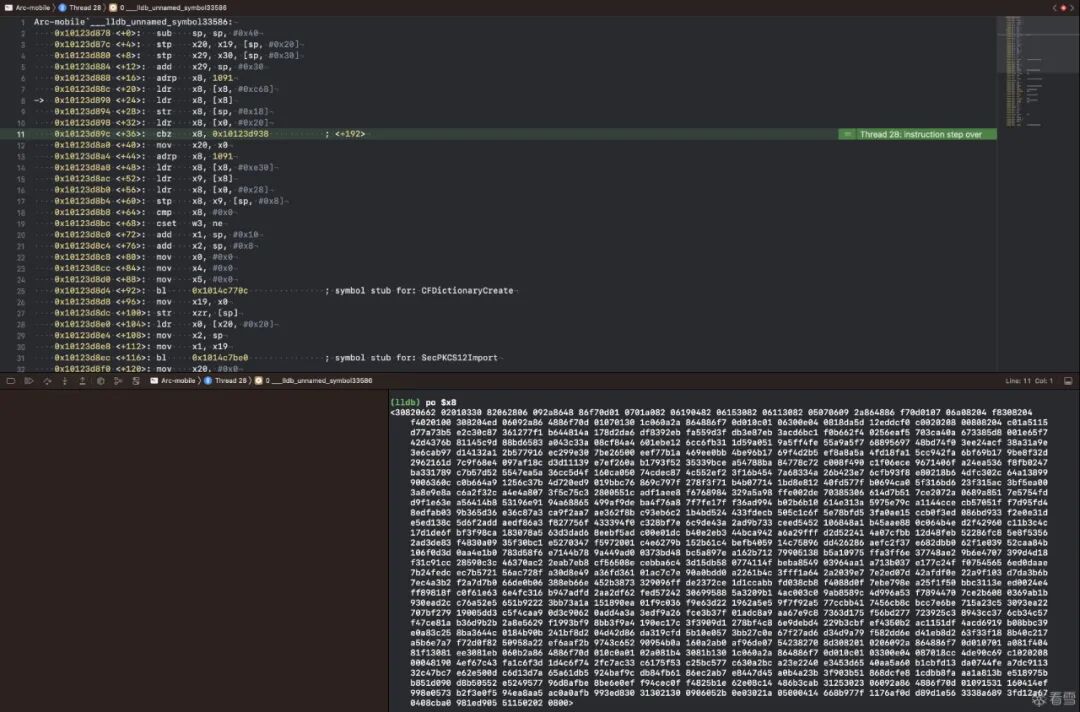Viewport: 1080px width, 712px height.
Task: Click the code minimap on the right
Action: (x=1037, y=72)
